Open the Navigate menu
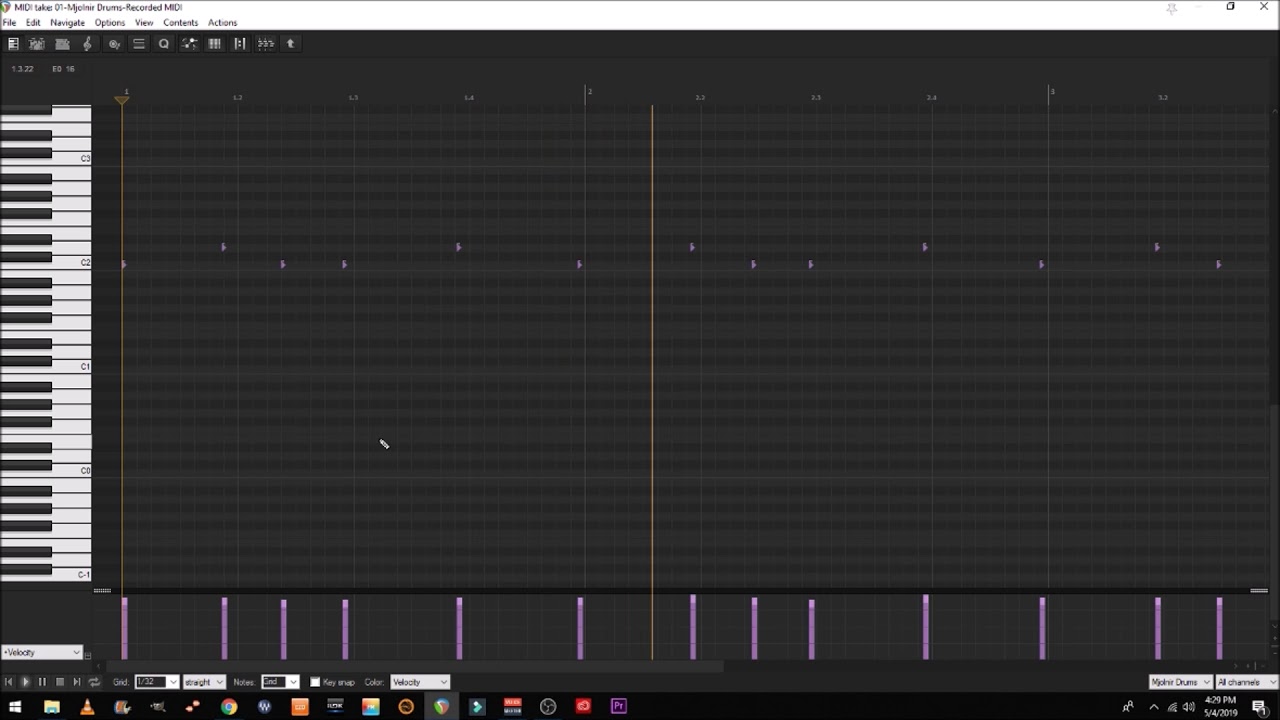 click(67, 22)
